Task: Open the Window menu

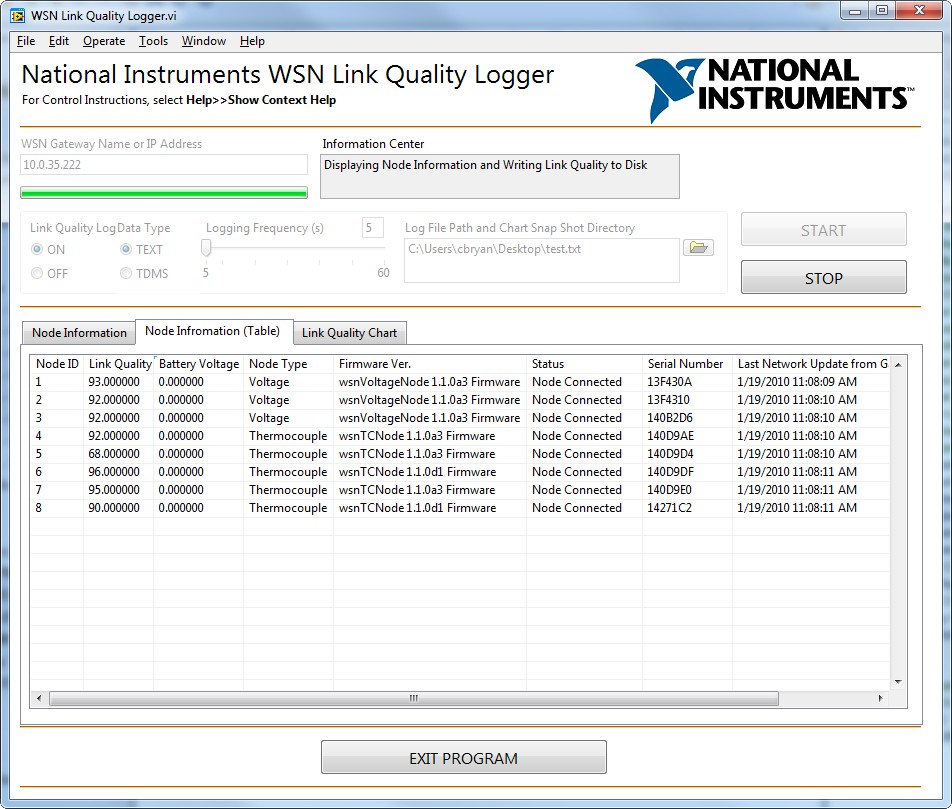Action: [x=203, y=41]
